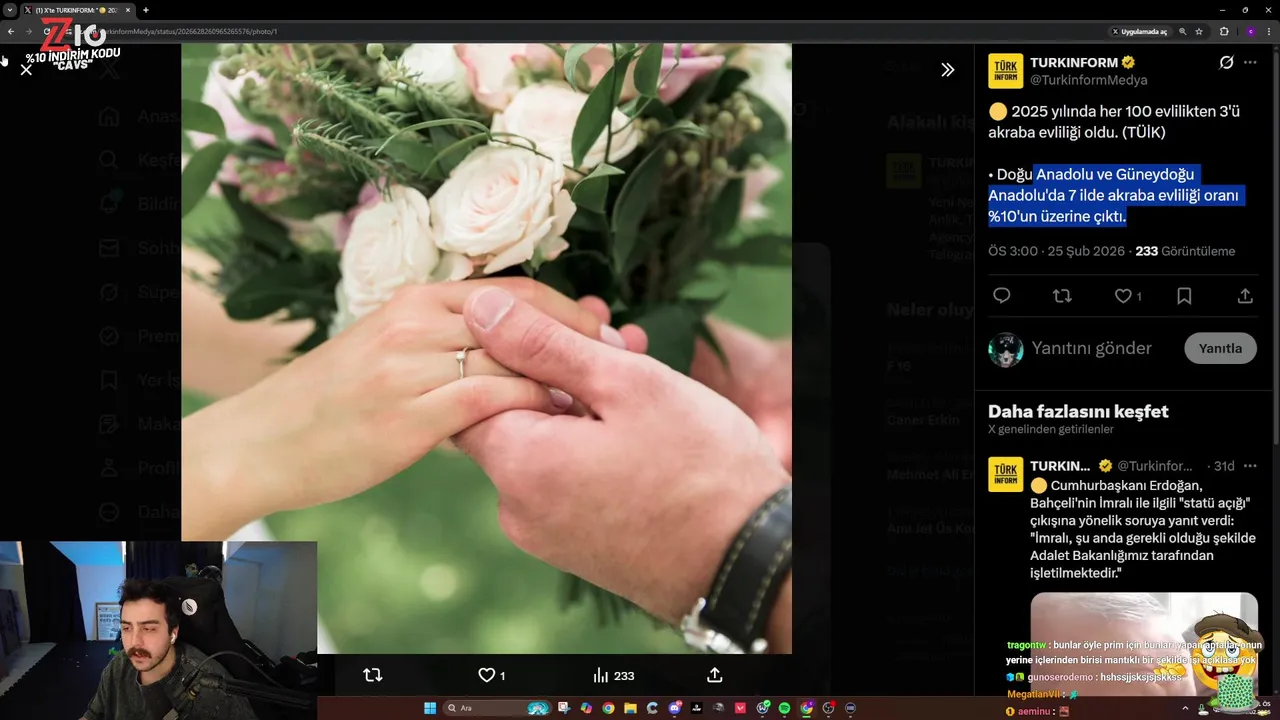Click the repost icon below the photo
Viewport: 1280px width, 720px height.
pos(373,675)
